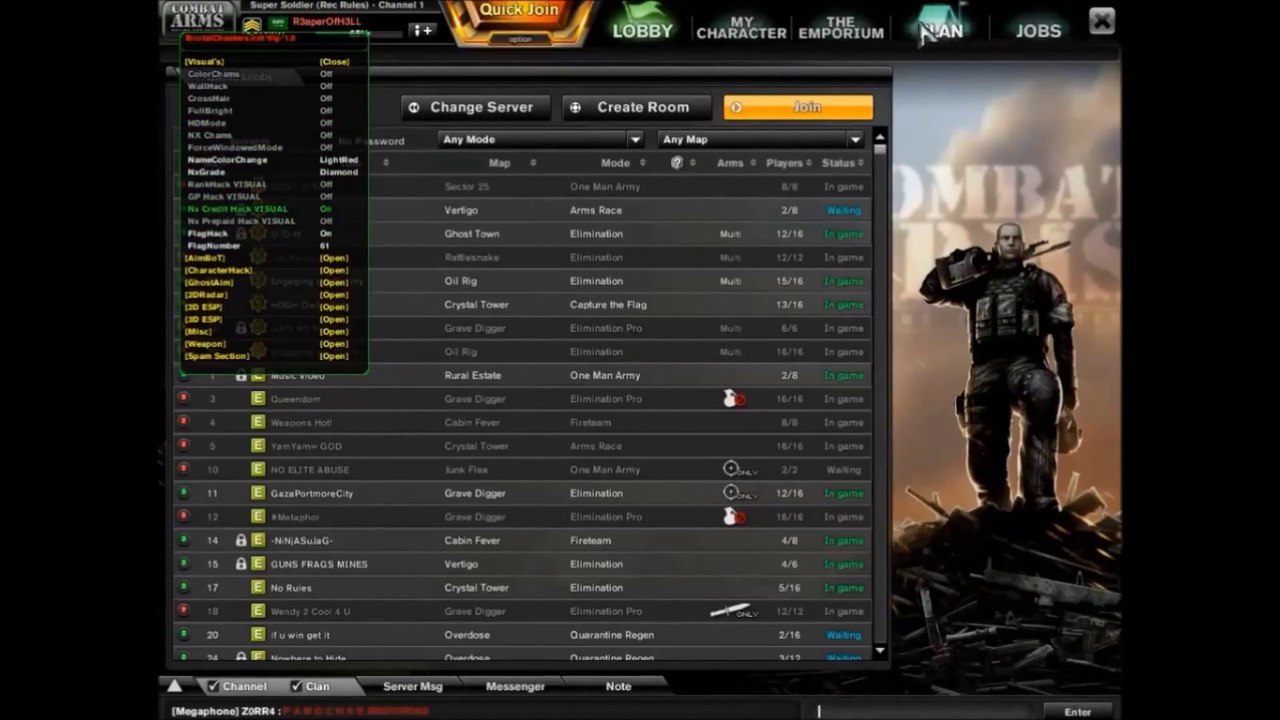Click the sniper-only icon on GazaPortmoreCity row
Viewport: 1280px width, 720px height.
pyautogui.click(x=740, y=493)
